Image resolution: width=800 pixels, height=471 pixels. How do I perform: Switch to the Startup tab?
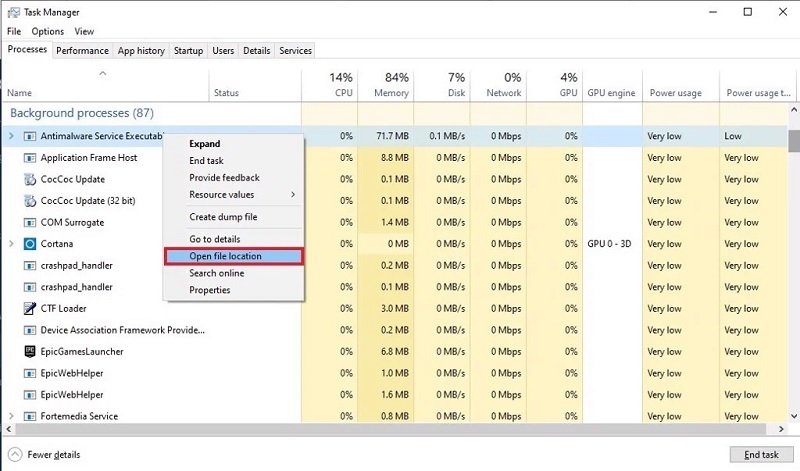(188, 51)
